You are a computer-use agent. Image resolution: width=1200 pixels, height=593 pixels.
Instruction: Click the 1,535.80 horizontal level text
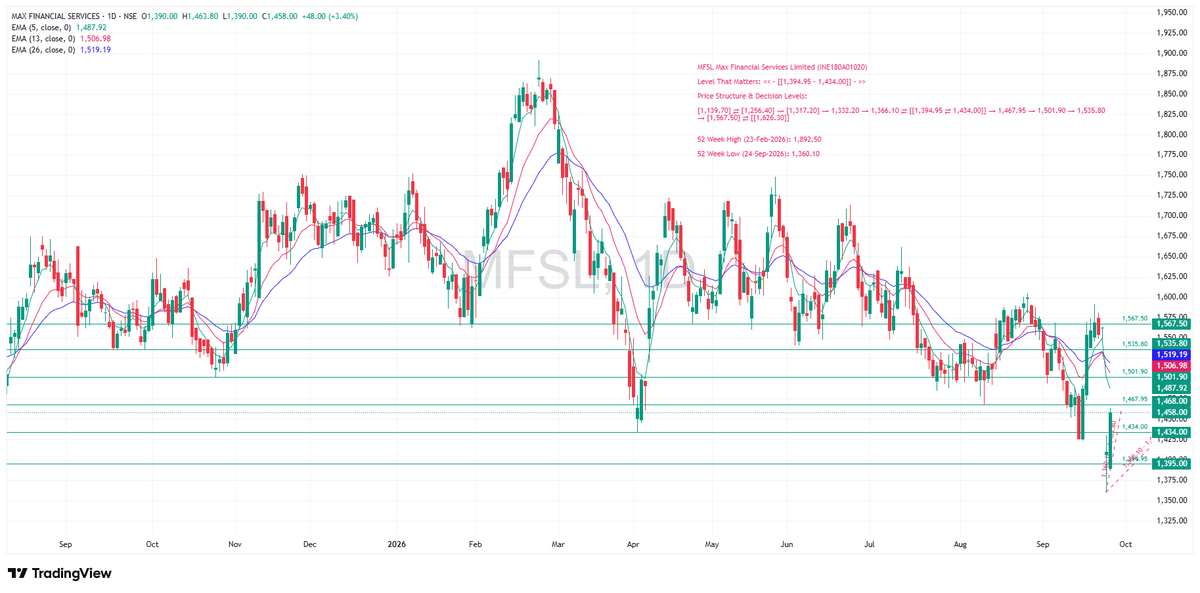(x=1133, y=344)
